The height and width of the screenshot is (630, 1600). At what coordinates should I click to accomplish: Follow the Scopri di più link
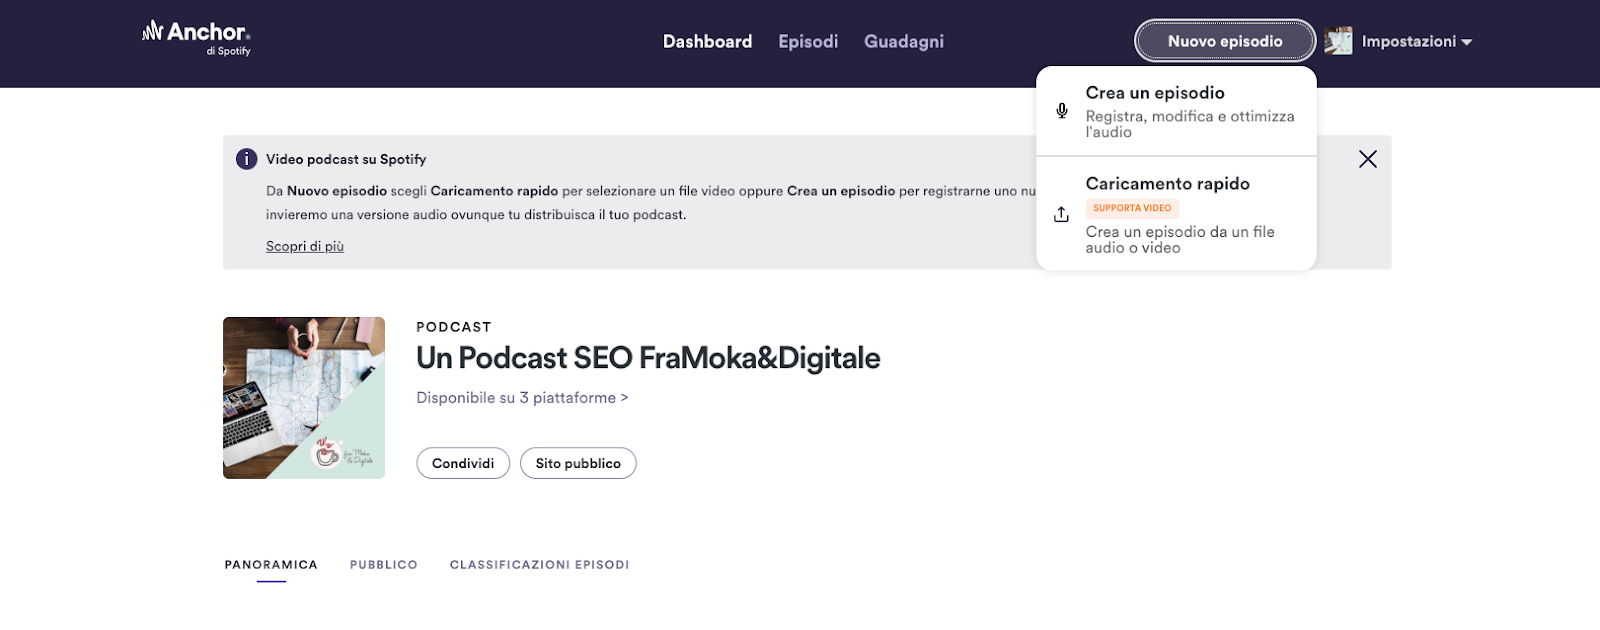click(x=305, y=246)
